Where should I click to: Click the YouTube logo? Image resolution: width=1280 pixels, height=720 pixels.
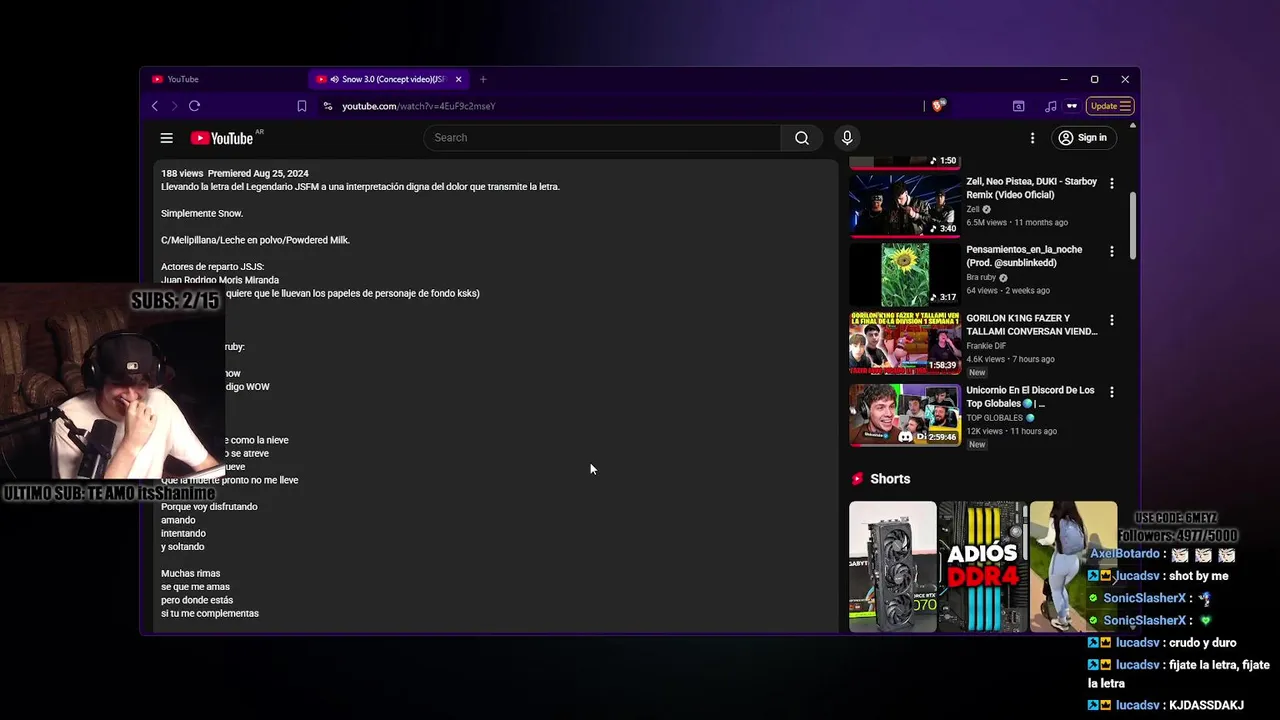pos(222,138)
